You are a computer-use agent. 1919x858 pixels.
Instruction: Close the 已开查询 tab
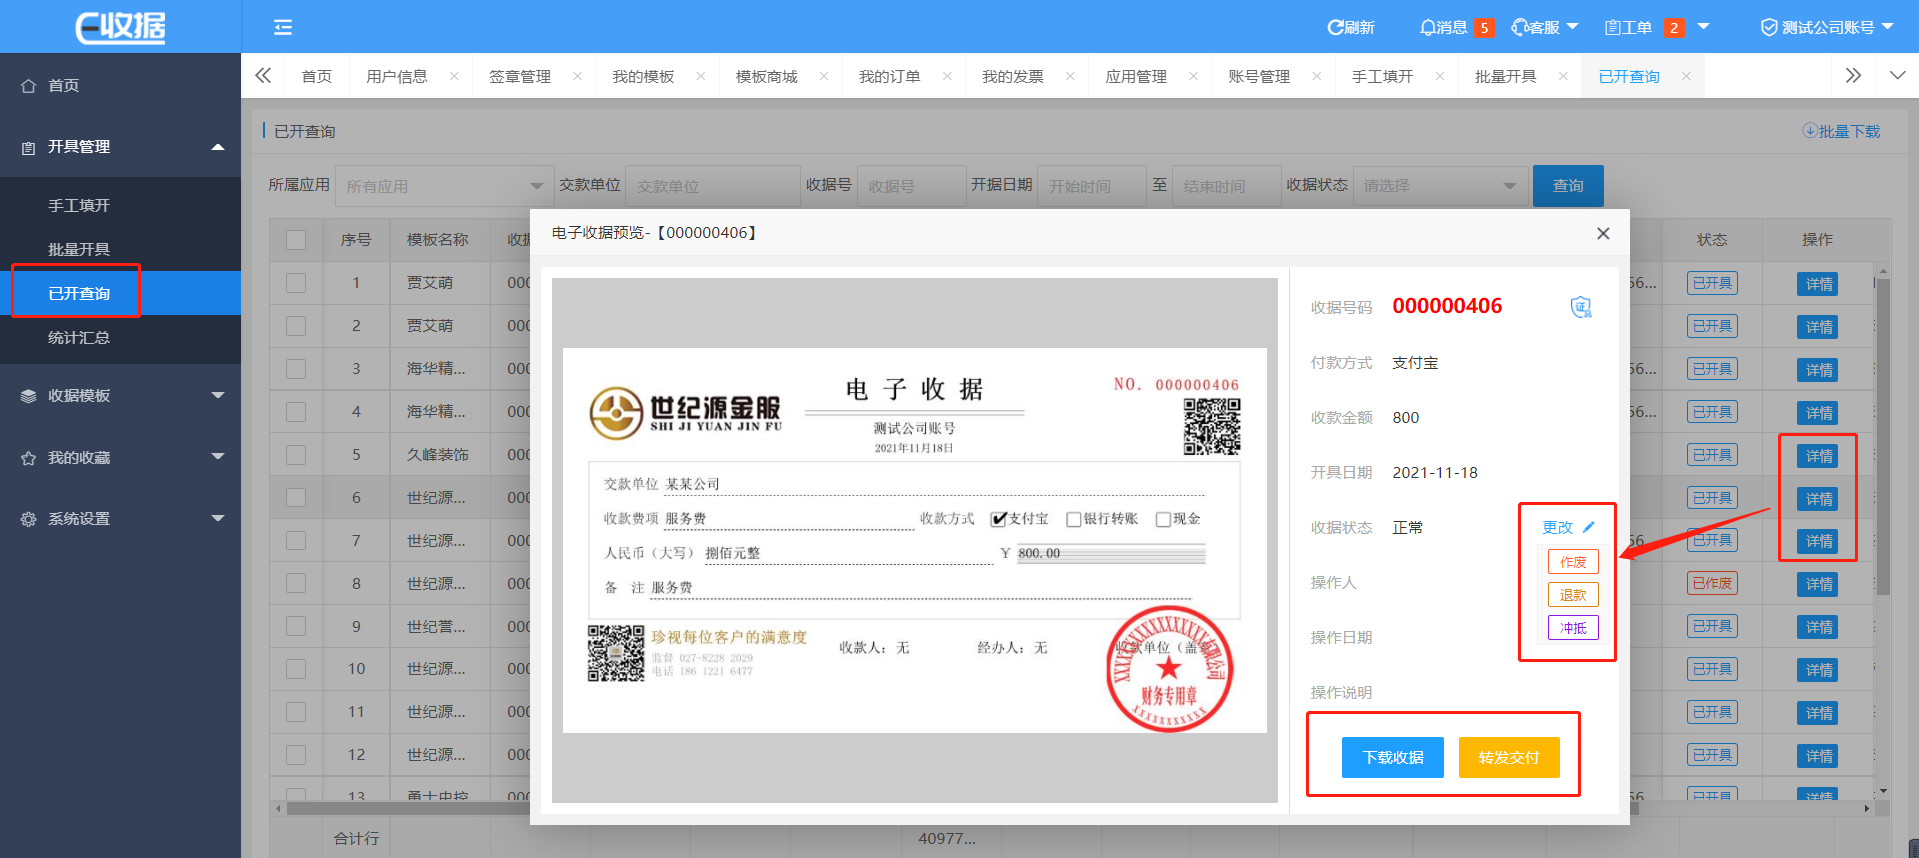[1686, 76]
